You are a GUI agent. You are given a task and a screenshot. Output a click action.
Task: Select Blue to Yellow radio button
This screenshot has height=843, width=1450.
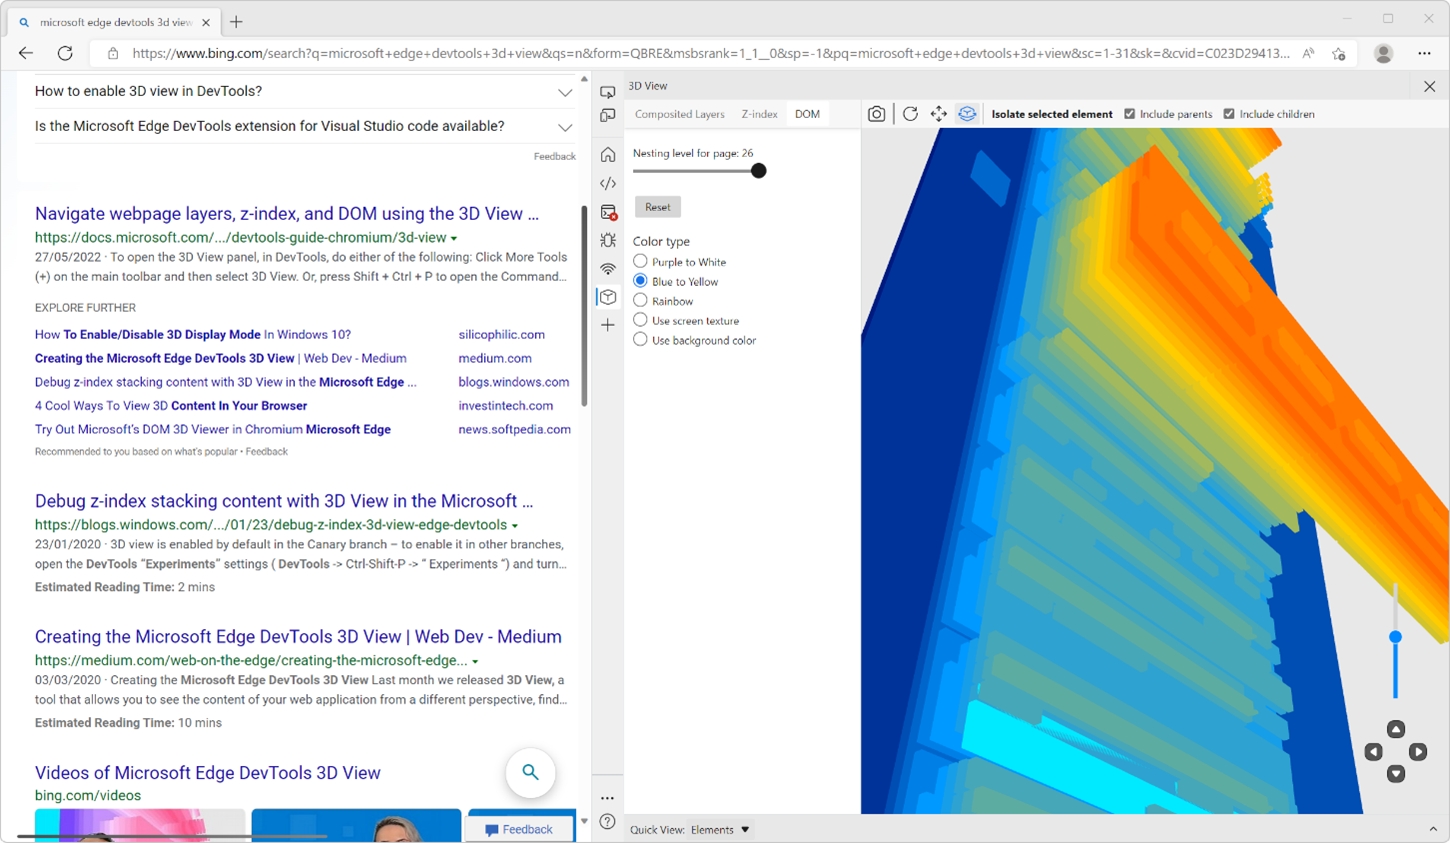(x=640, y=281)
